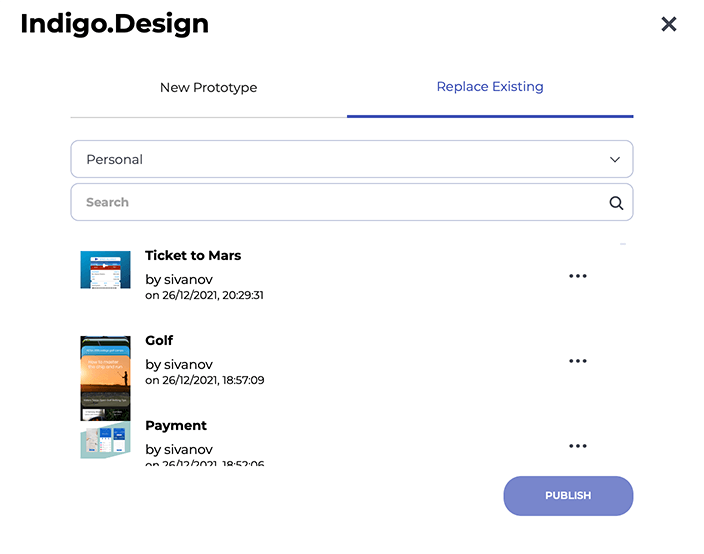Click 'by sivanov' under Ticket to Mars
The height and width of the screenshot is (554, 704).
(x=179, y=280)
